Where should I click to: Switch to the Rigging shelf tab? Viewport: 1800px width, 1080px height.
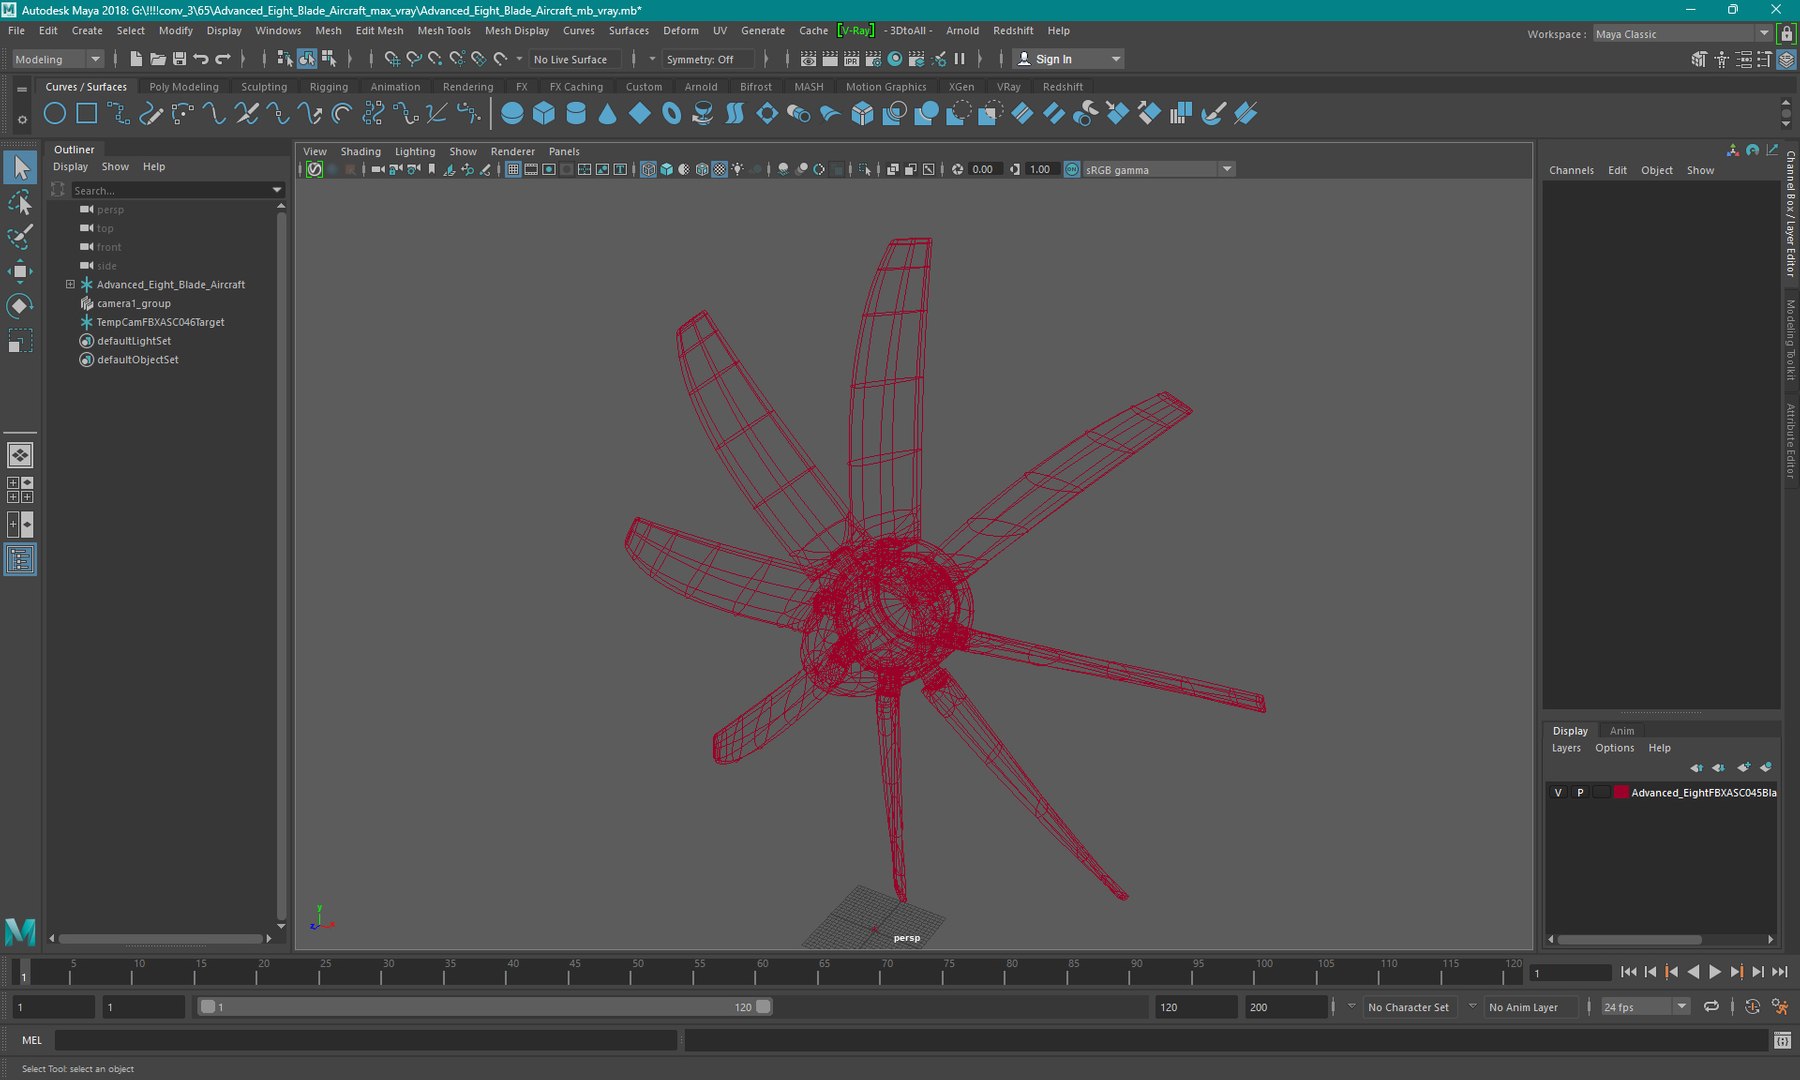(x=329, y=87)
